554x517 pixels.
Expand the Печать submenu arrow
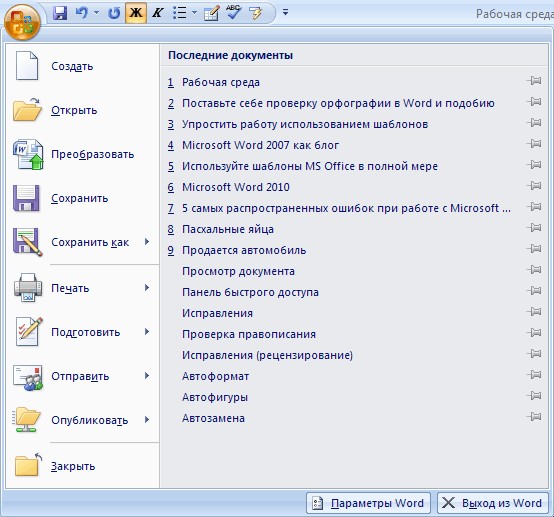(x=147, y=288)
